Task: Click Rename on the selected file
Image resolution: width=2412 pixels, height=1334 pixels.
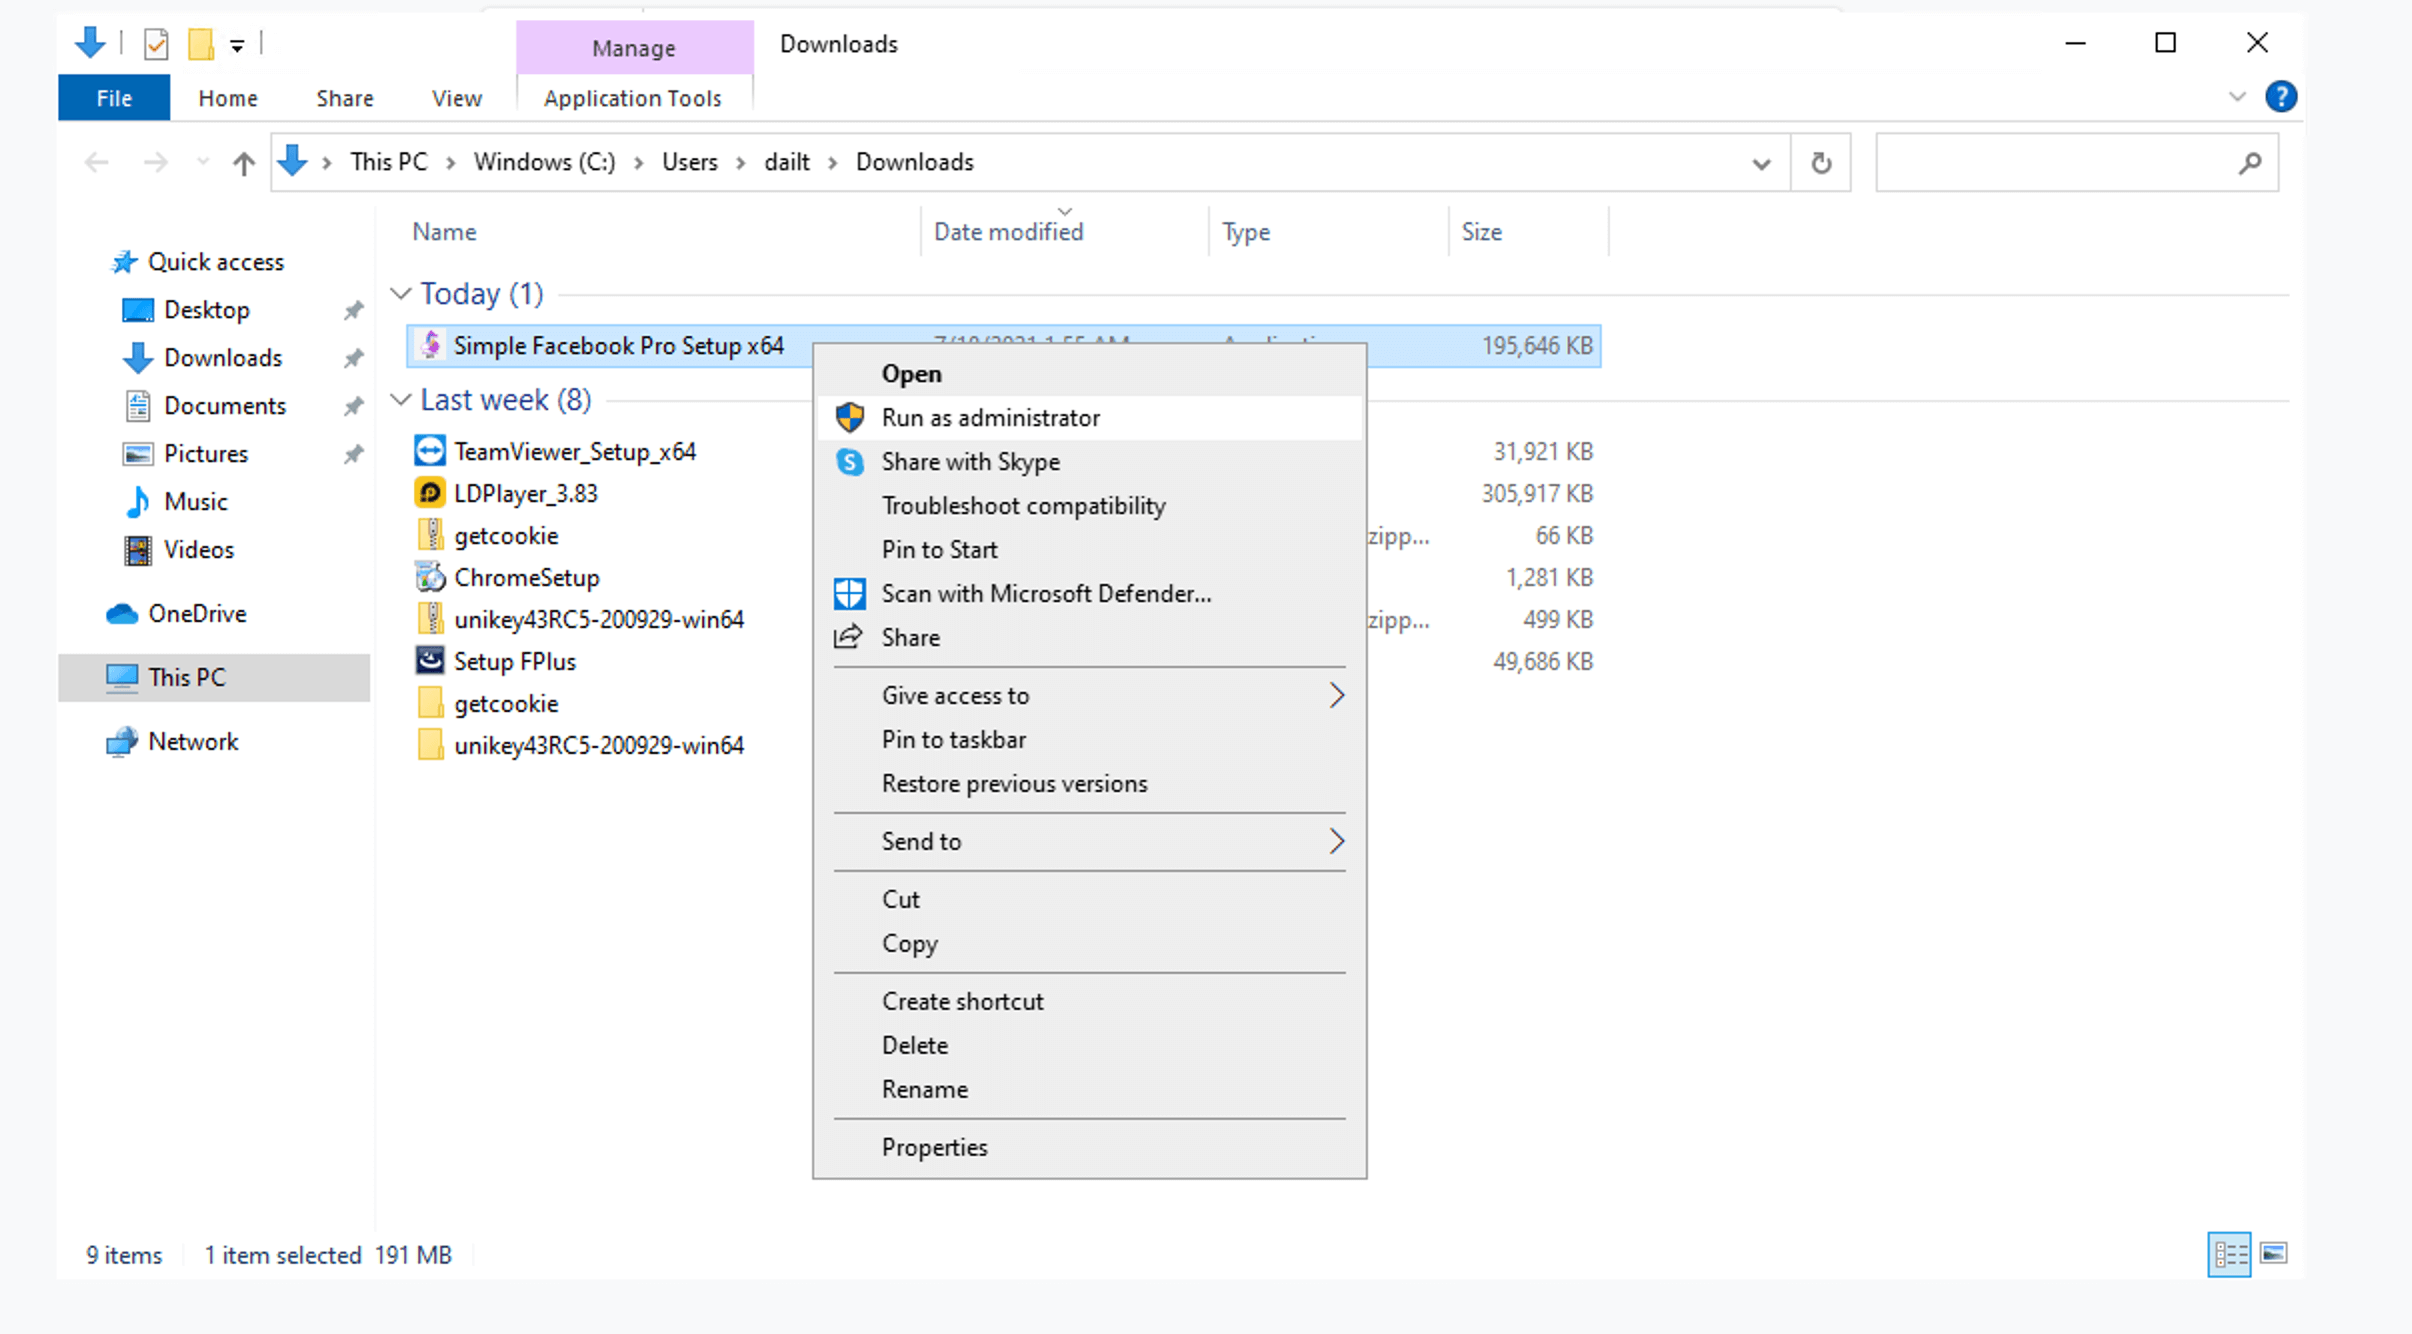Action: (x=923, y=1089)
